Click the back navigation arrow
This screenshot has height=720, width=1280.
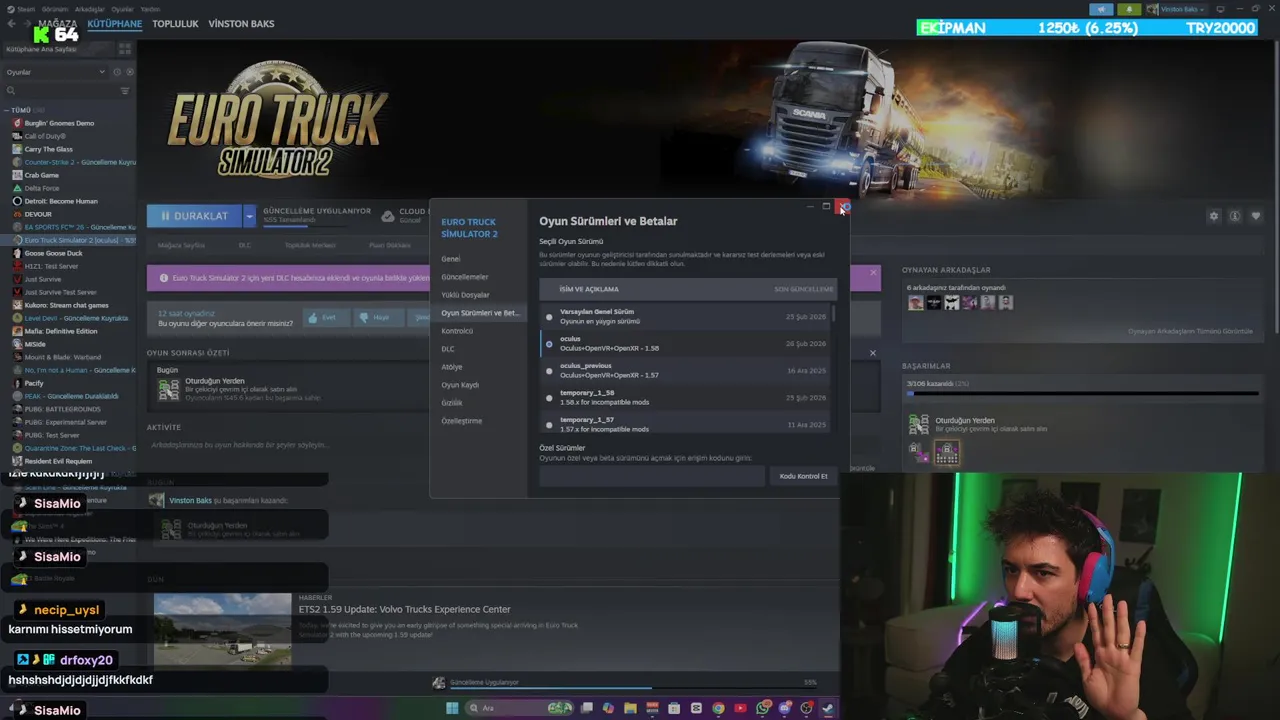(x=12, y=24)
